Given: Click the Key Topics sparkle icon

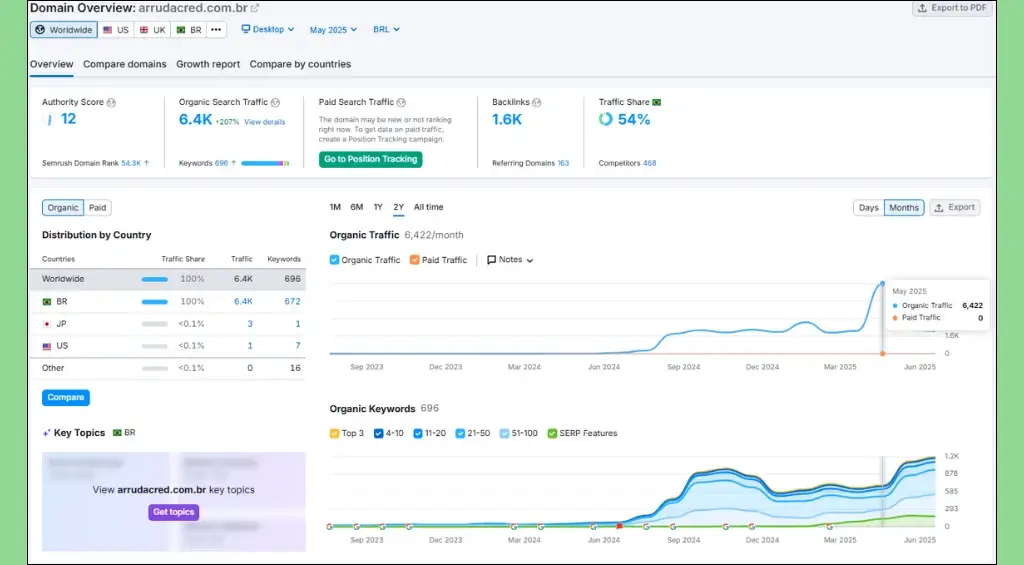Looking at the screenshot, I should [x=46, y=433].
